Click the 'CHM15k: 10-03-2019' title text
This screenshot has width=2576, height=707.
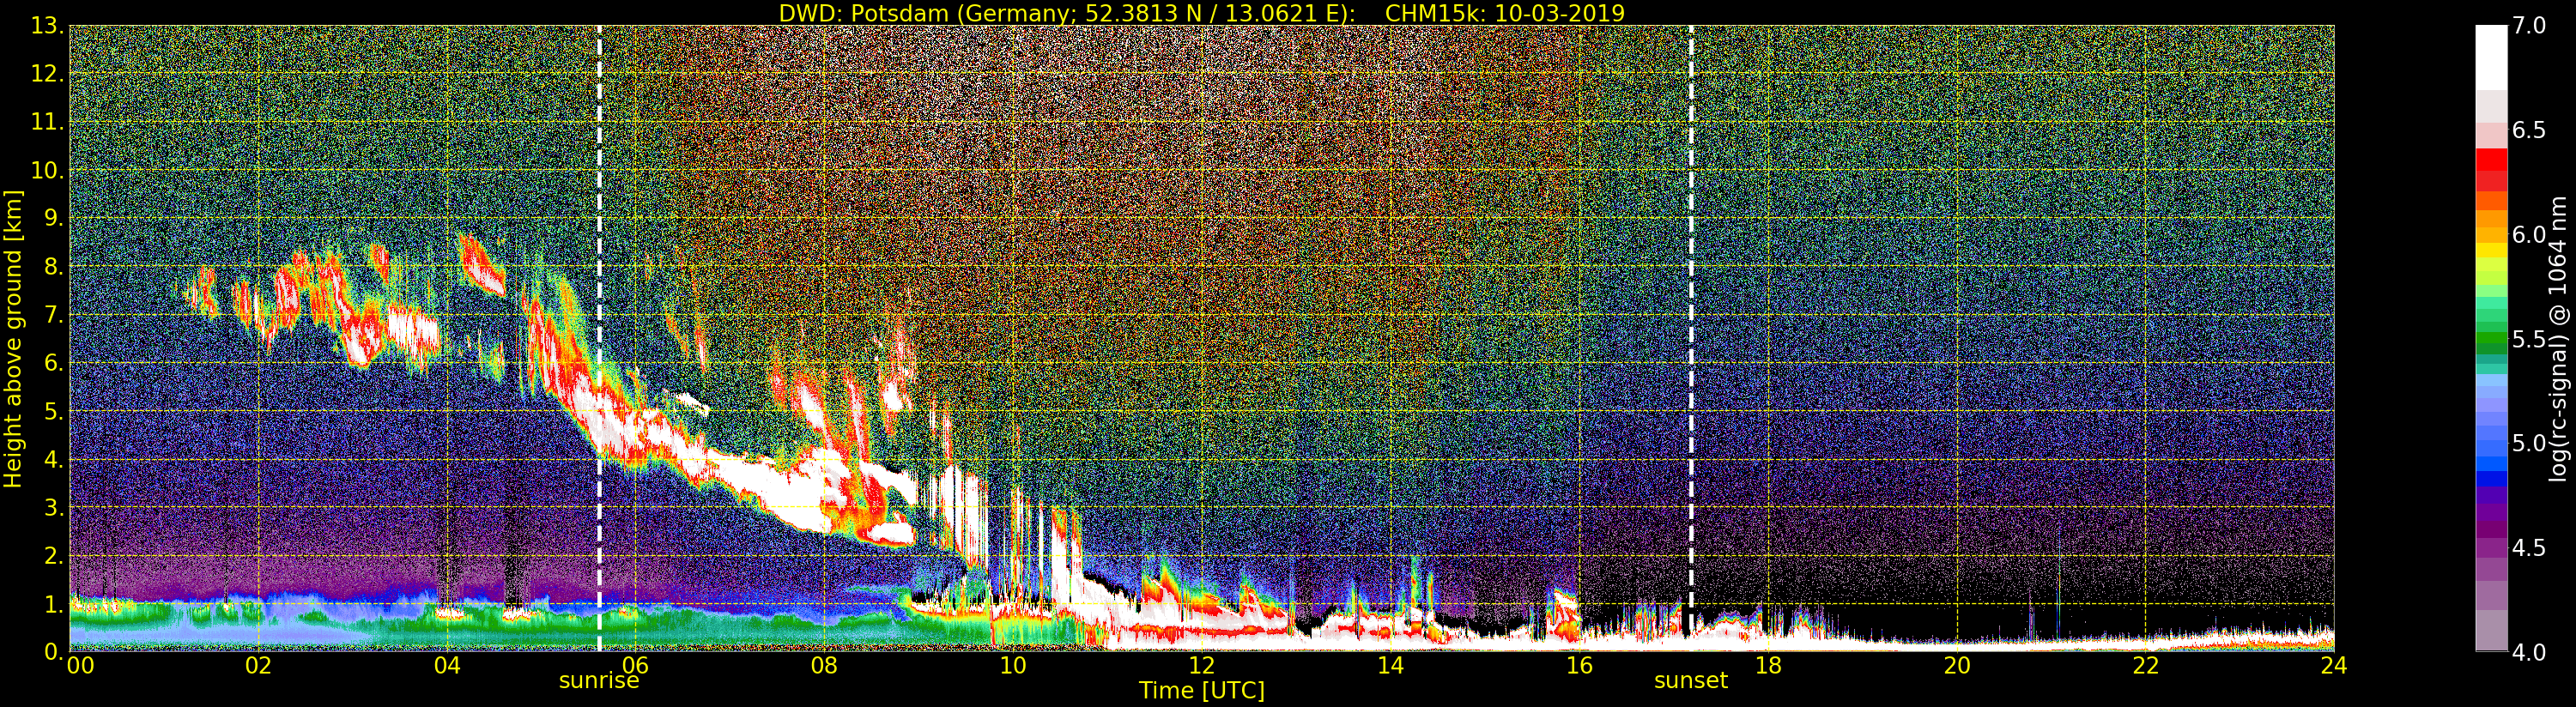point(1504,13)
